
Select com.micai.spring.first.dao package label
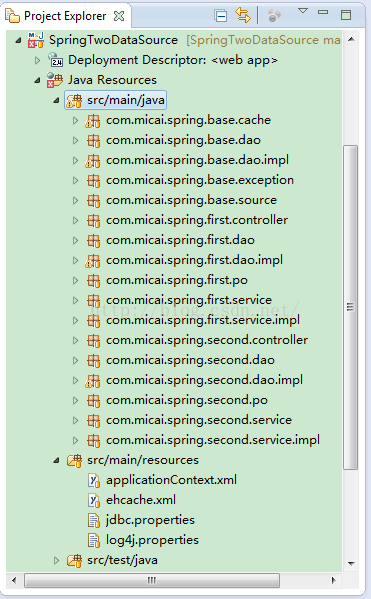(x=180, y=240)
